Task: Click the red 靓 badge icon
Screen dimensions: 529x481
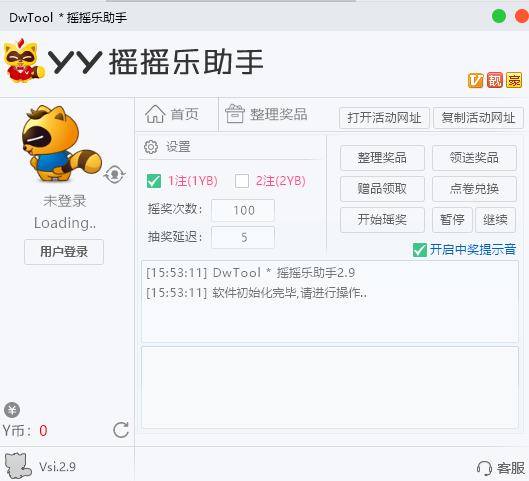Action: pyautogui.click(x=495, y=80)
